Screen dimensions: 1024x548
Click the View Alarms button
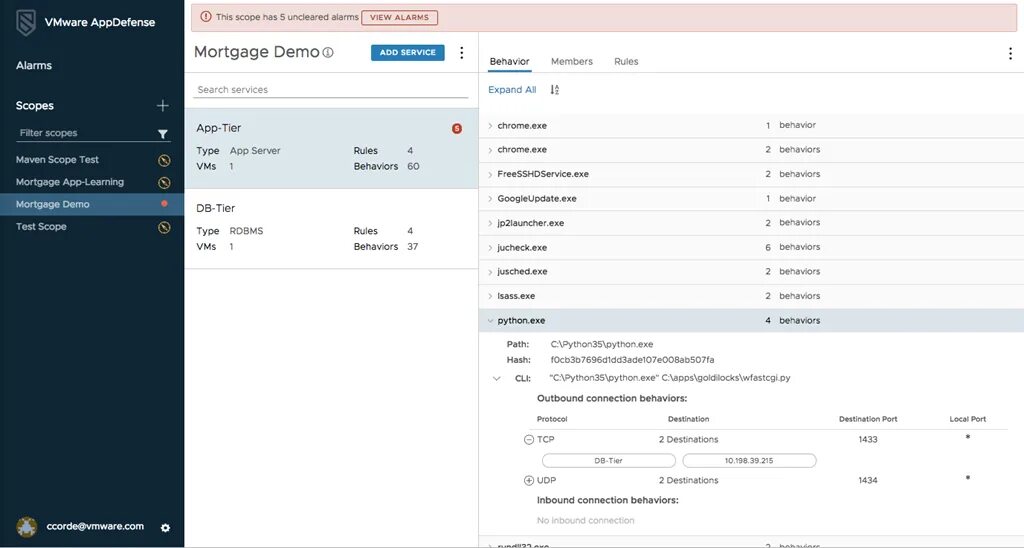pyautogui.click(x=400, y=18)
